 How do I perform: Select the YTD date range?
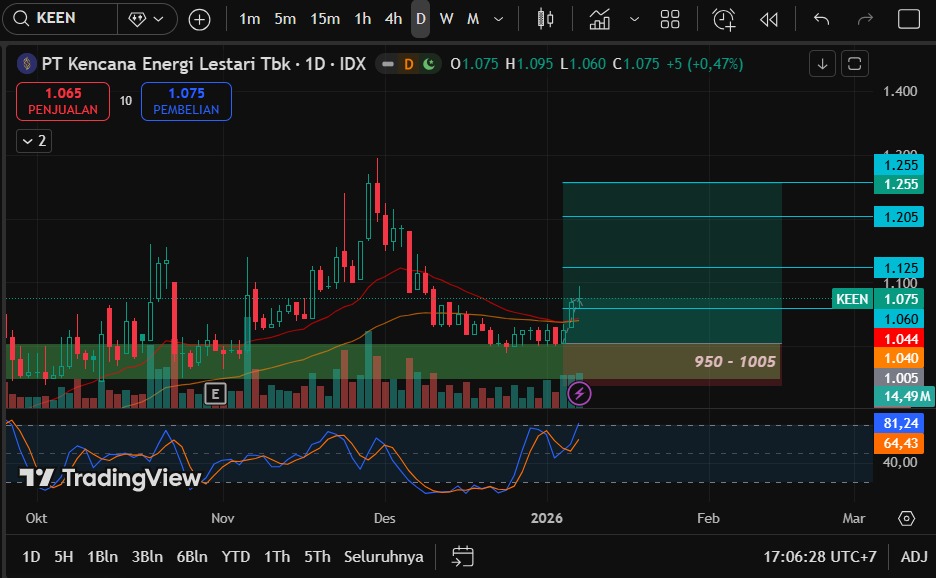click(236, 556)
